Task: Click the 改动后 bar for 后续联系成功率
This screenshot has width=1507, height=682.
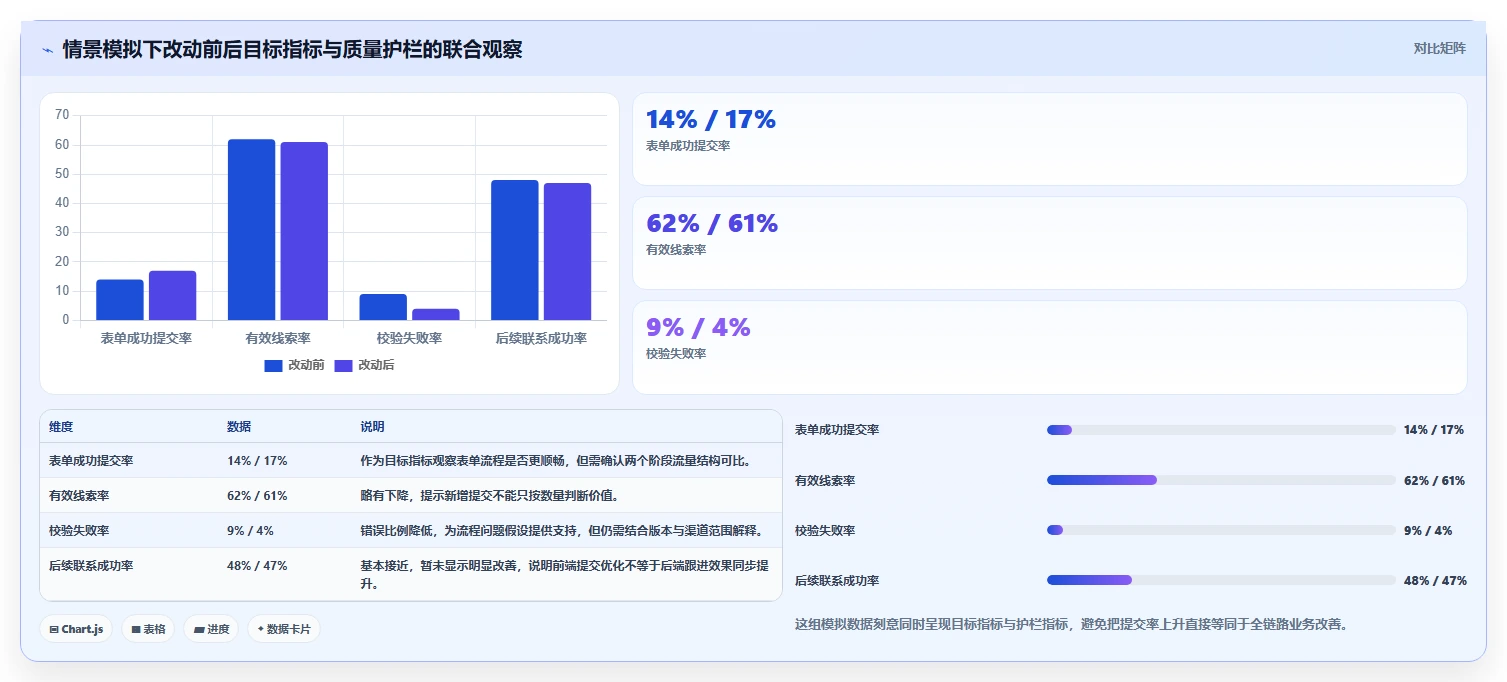Action: pyautogui.click(x=567, y=252)
